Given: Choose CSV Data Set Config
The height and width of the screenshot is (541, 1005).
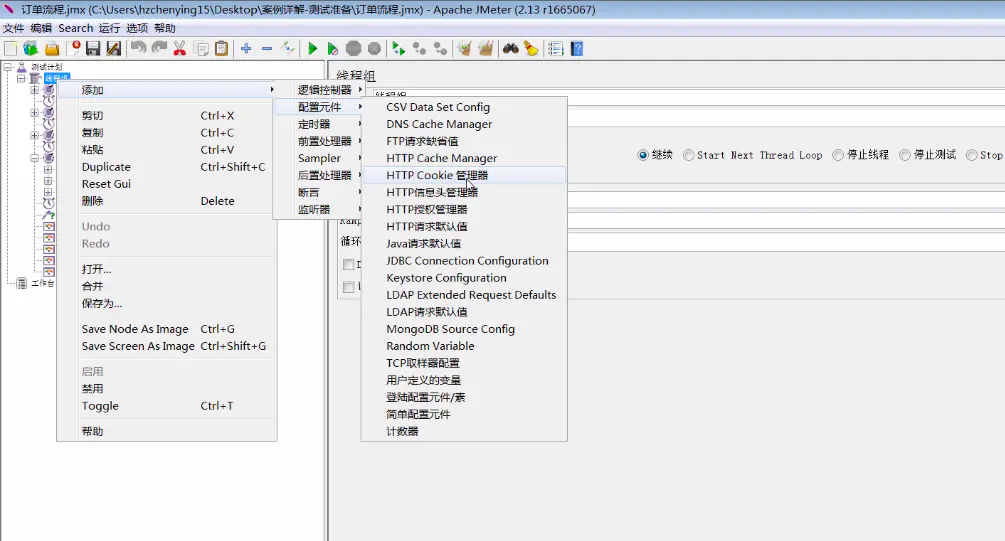Looking at the screenshot, I should (464, 107).
